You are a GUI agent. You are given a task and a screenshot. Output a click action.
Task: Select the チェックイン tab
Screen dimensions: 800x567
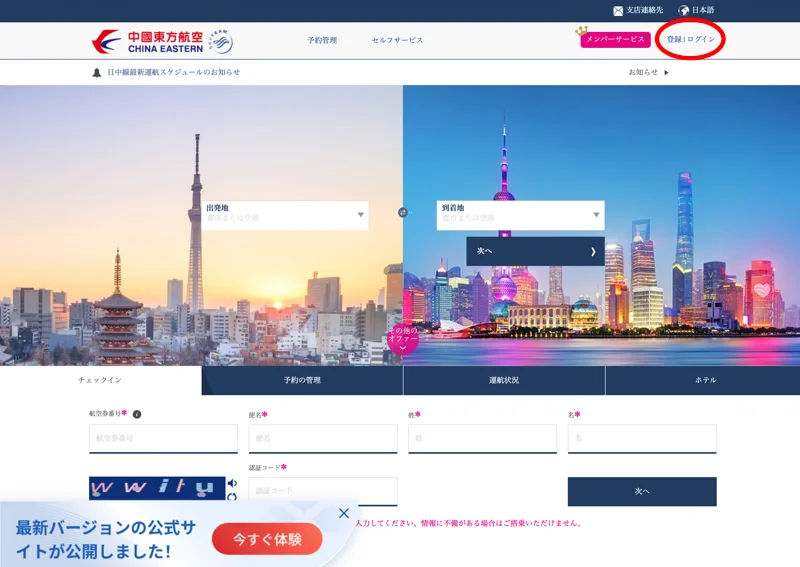point(101,380)
